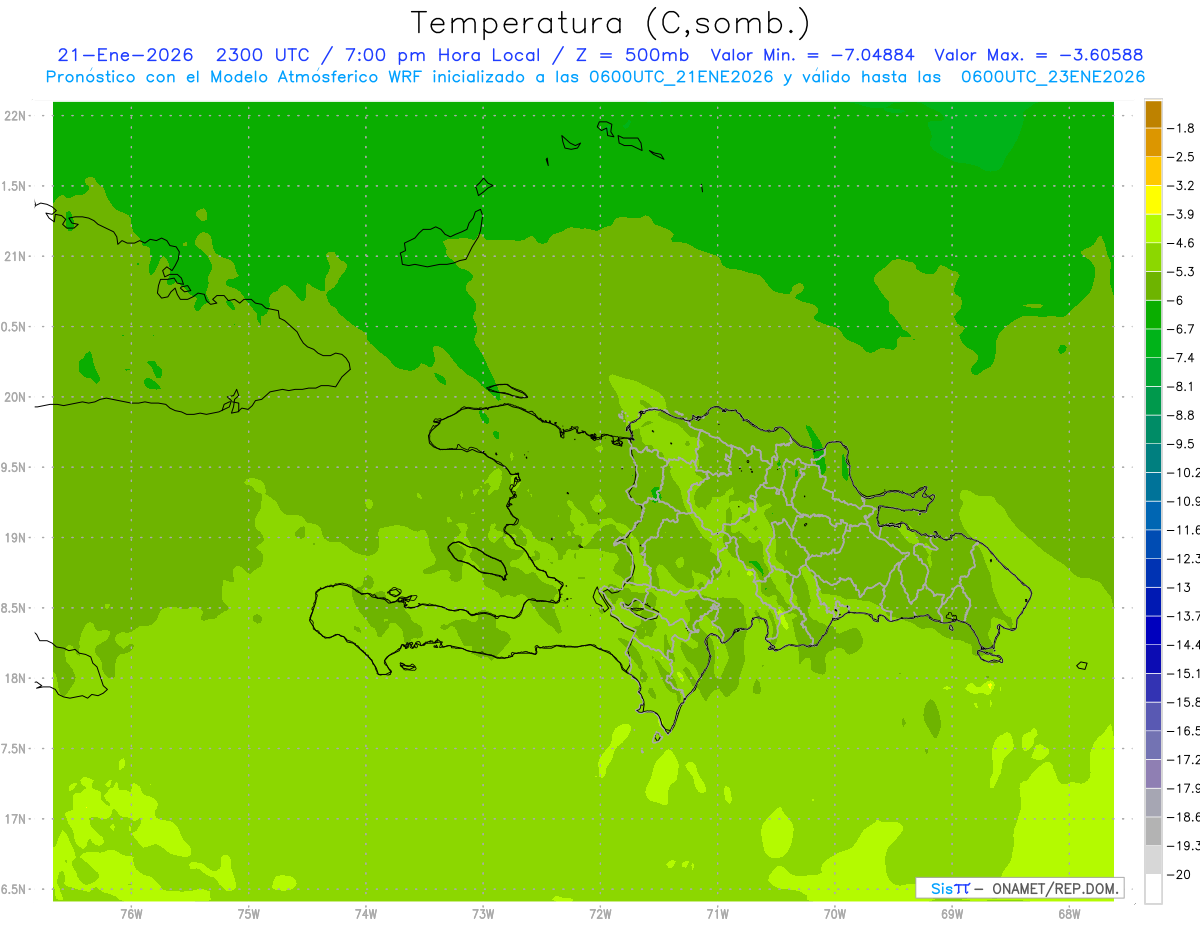This screenshot has height=927, width=1200.
Task: Click the '-20' legend value
Action: pos(1179,873)
